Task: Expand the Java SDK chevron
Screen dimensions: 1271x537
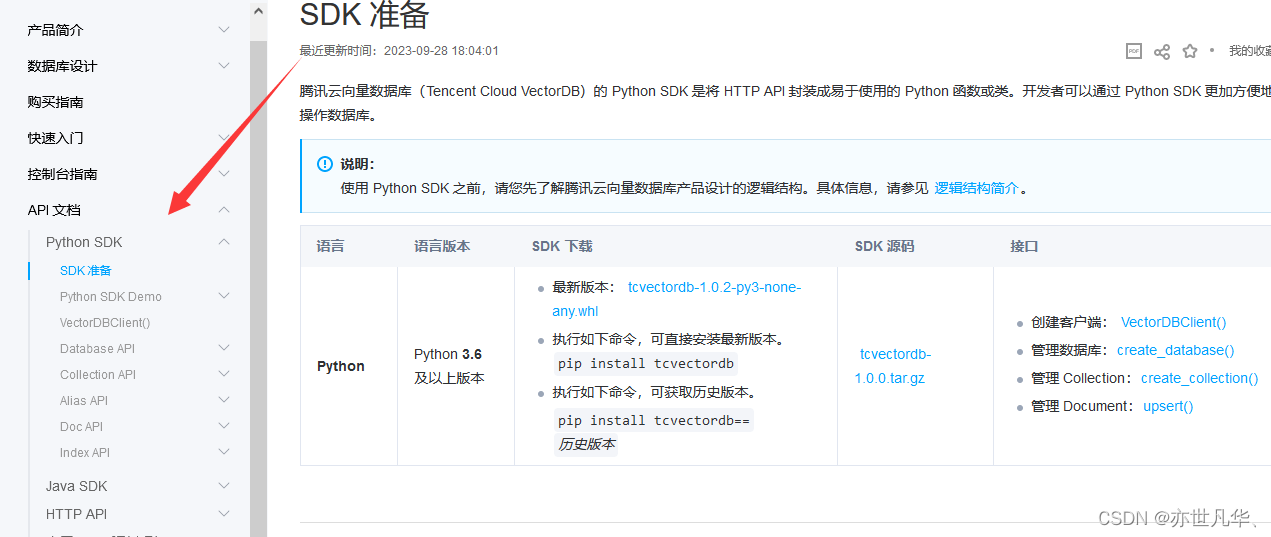Action: tap(224, 486)
